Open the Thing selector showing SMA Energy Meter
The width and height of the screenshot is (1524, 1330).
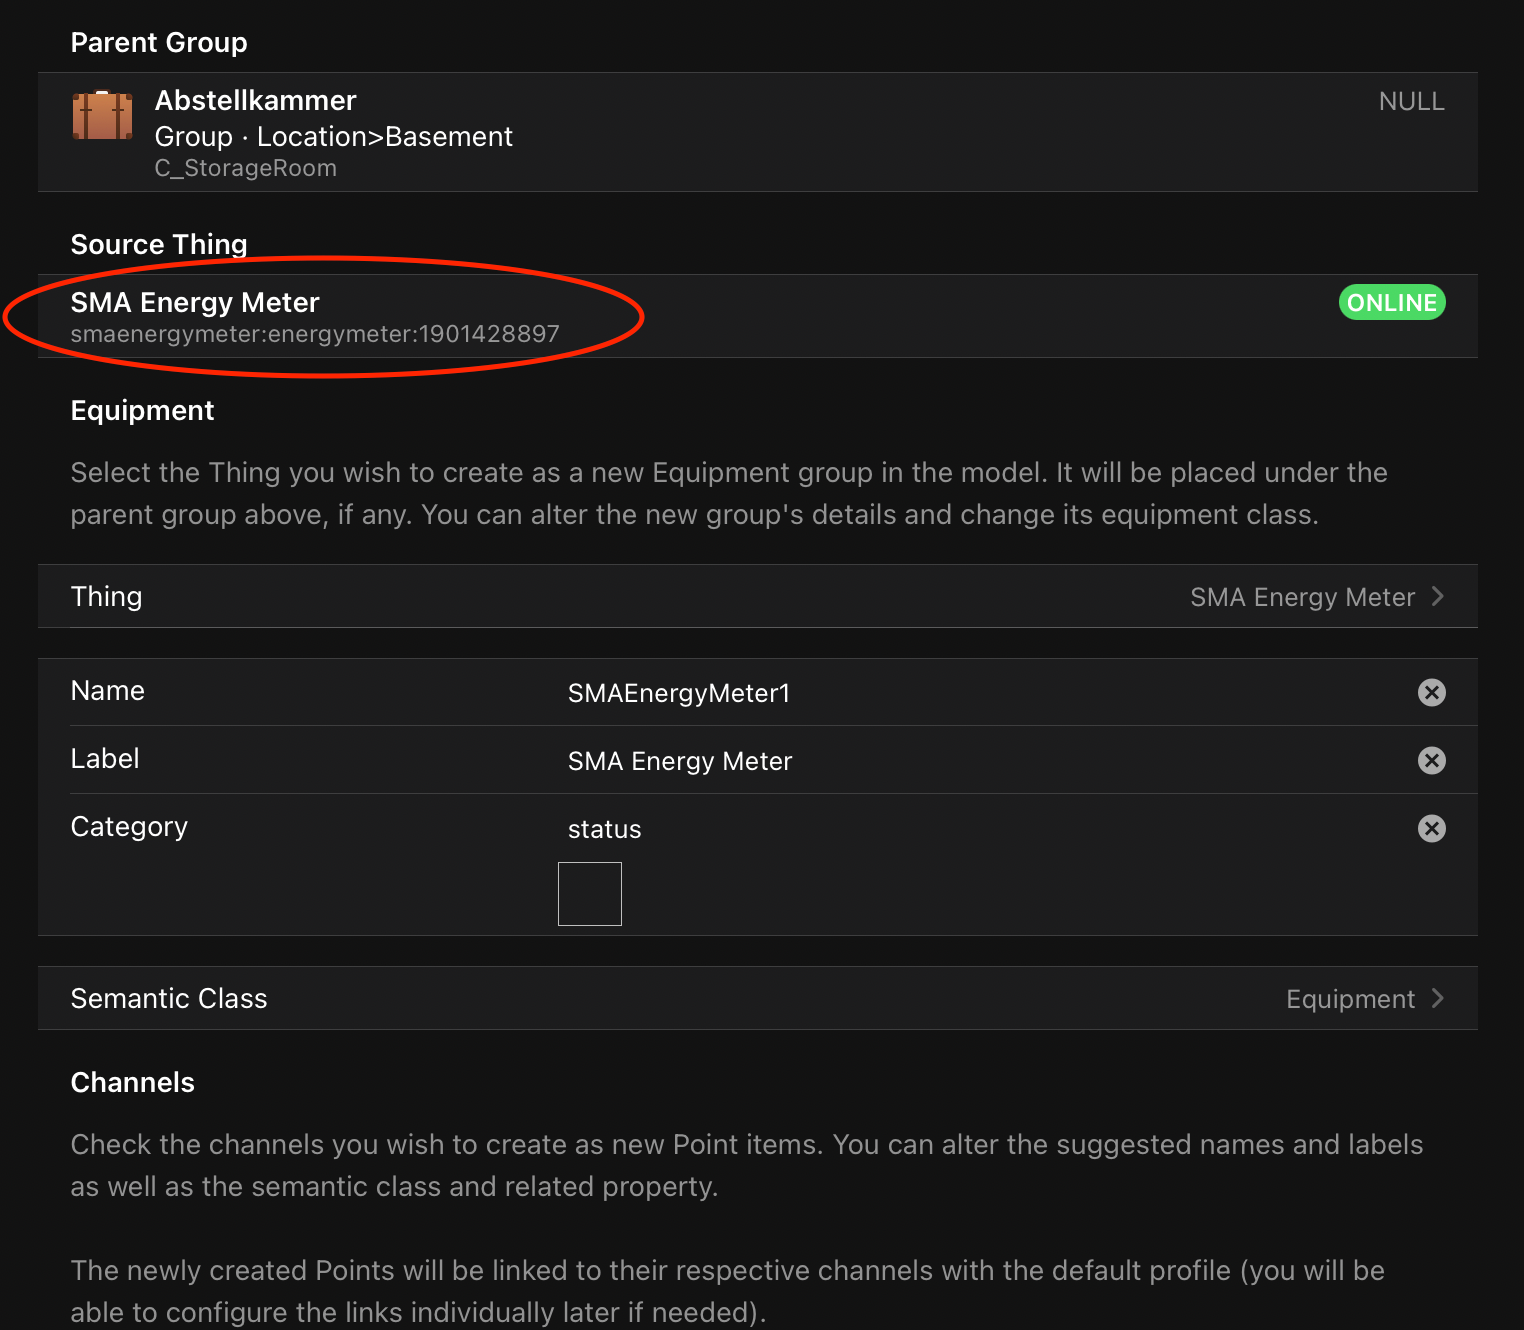pos(1301,597)
